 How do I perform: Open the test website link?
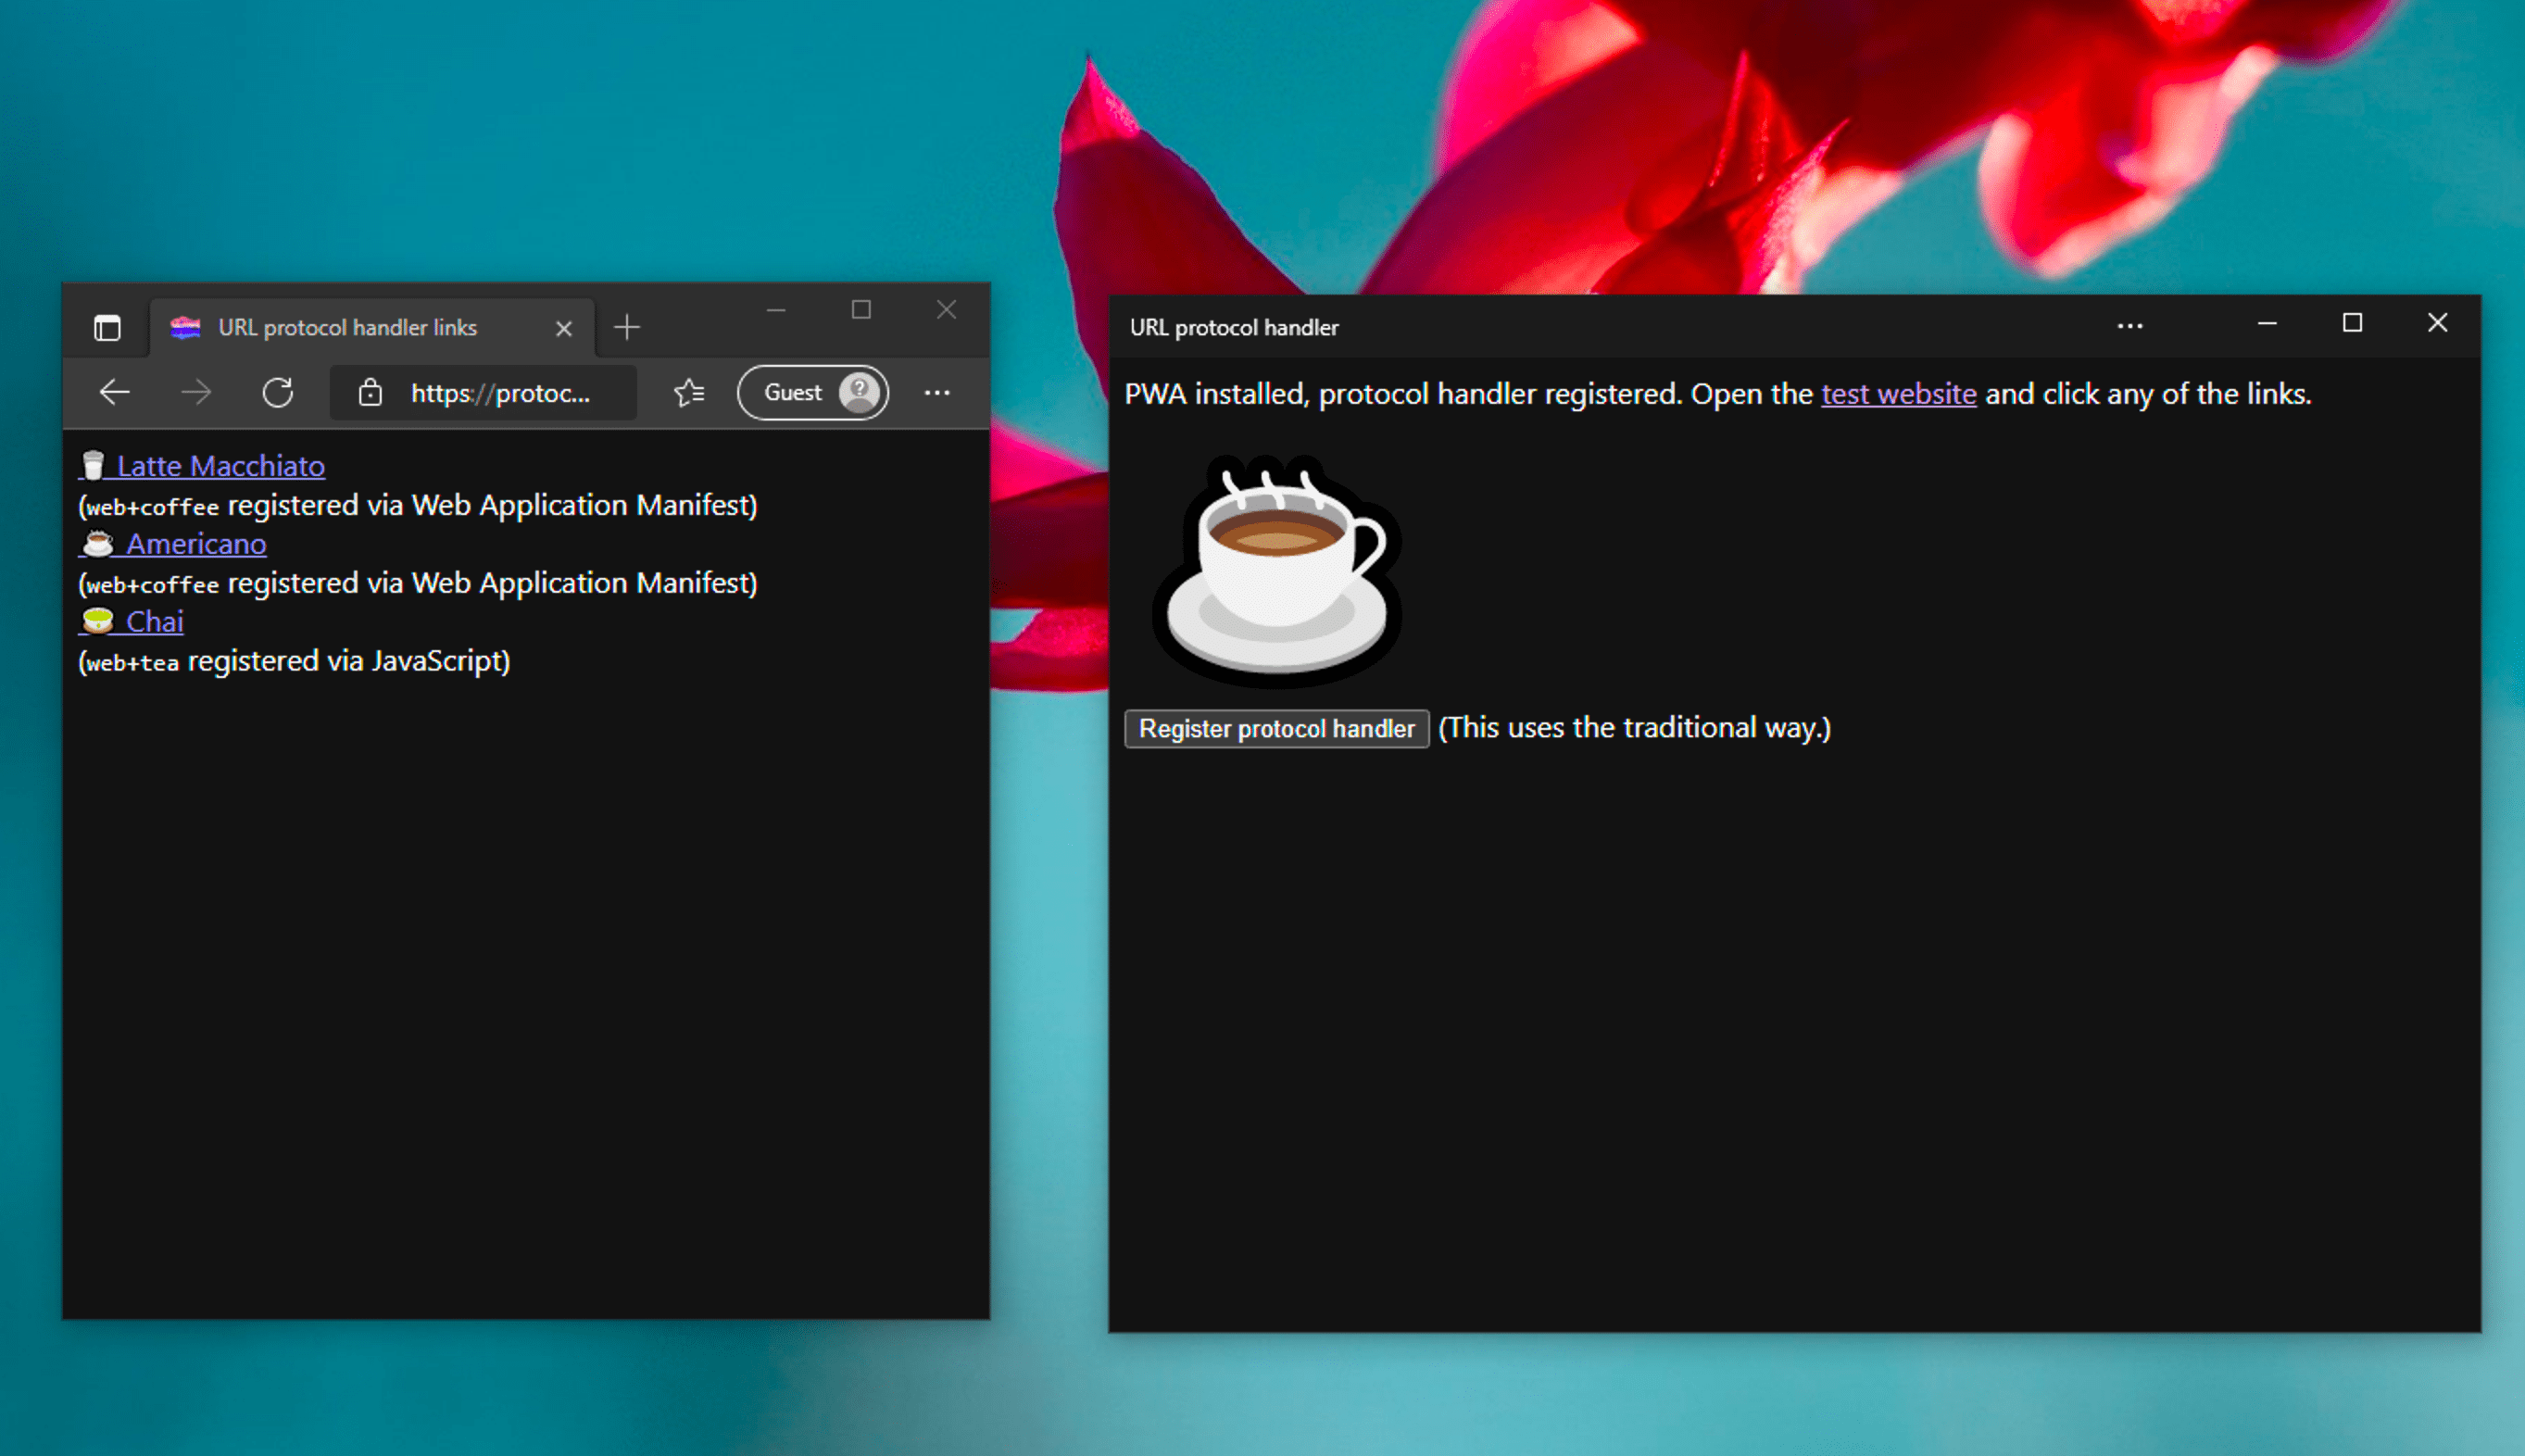pyautogui.click(x=1895, y=395)
